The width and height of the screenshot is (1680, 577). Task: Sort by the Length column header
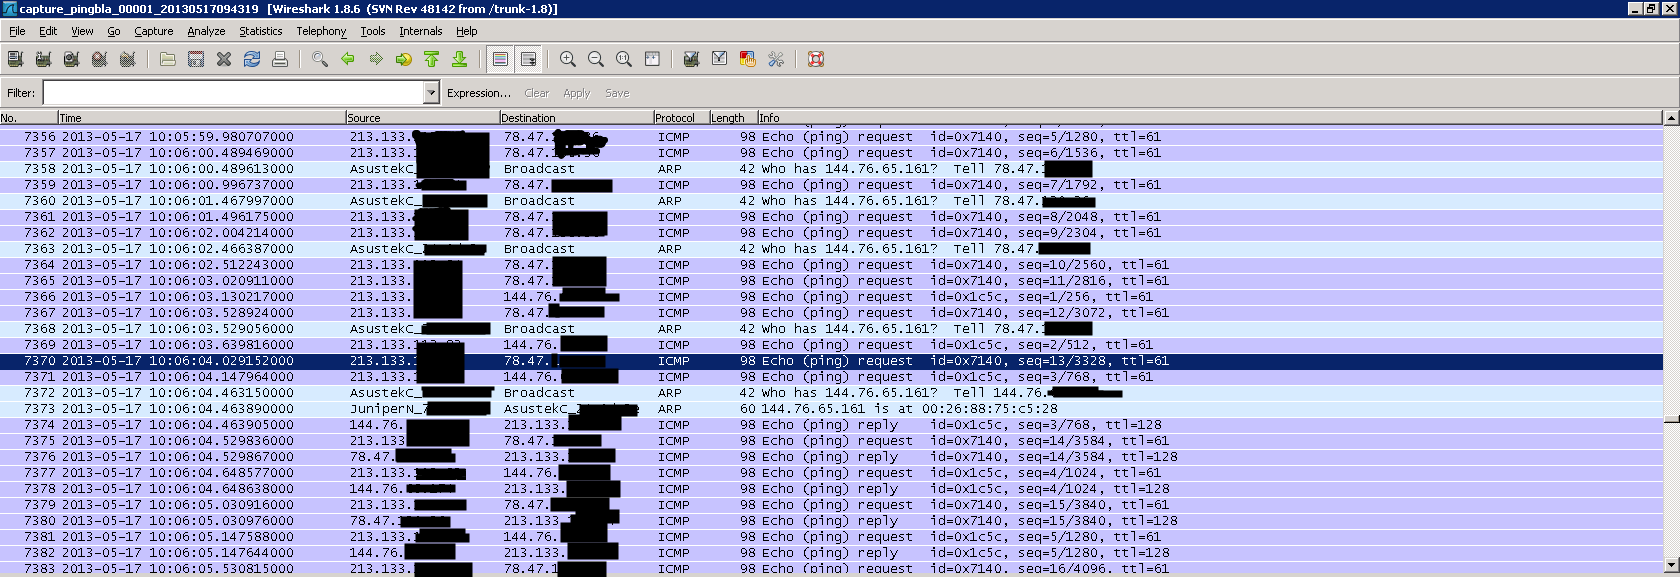pos(733,118)
